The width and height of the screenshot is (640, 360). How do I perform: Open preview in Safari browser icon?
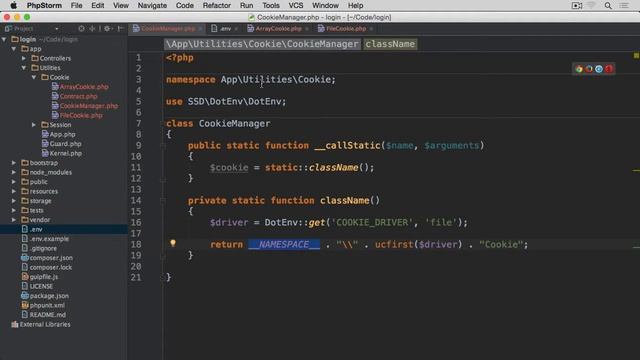(x=599, y=69)
